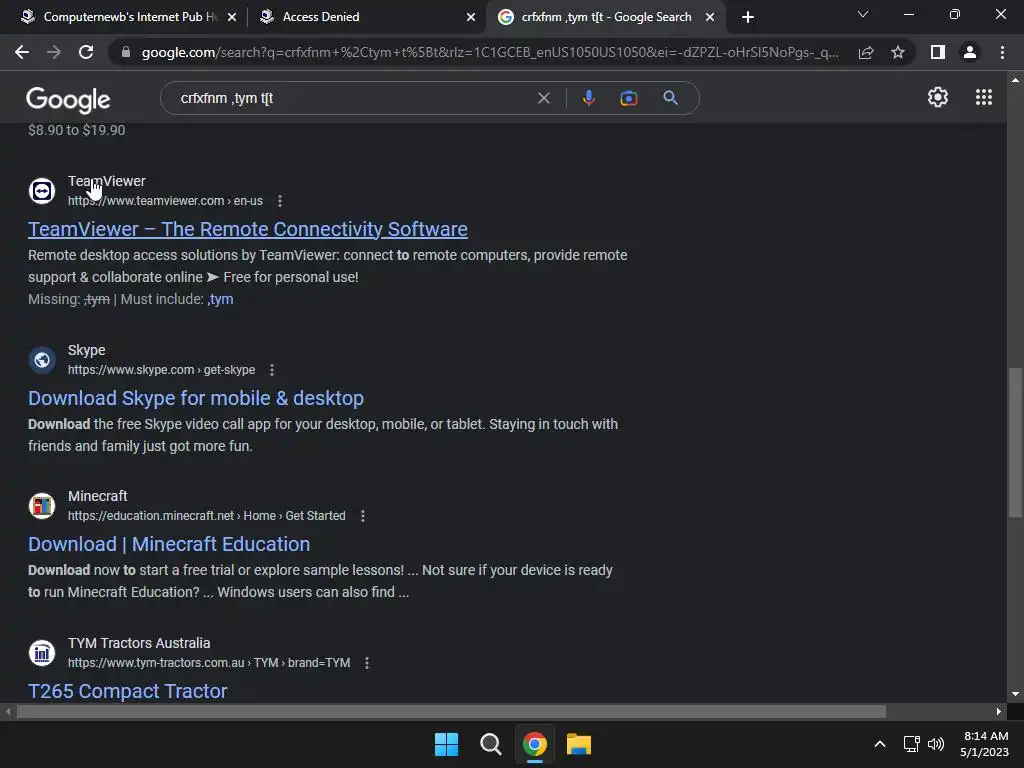Open more options for Minecraft result

362,516
